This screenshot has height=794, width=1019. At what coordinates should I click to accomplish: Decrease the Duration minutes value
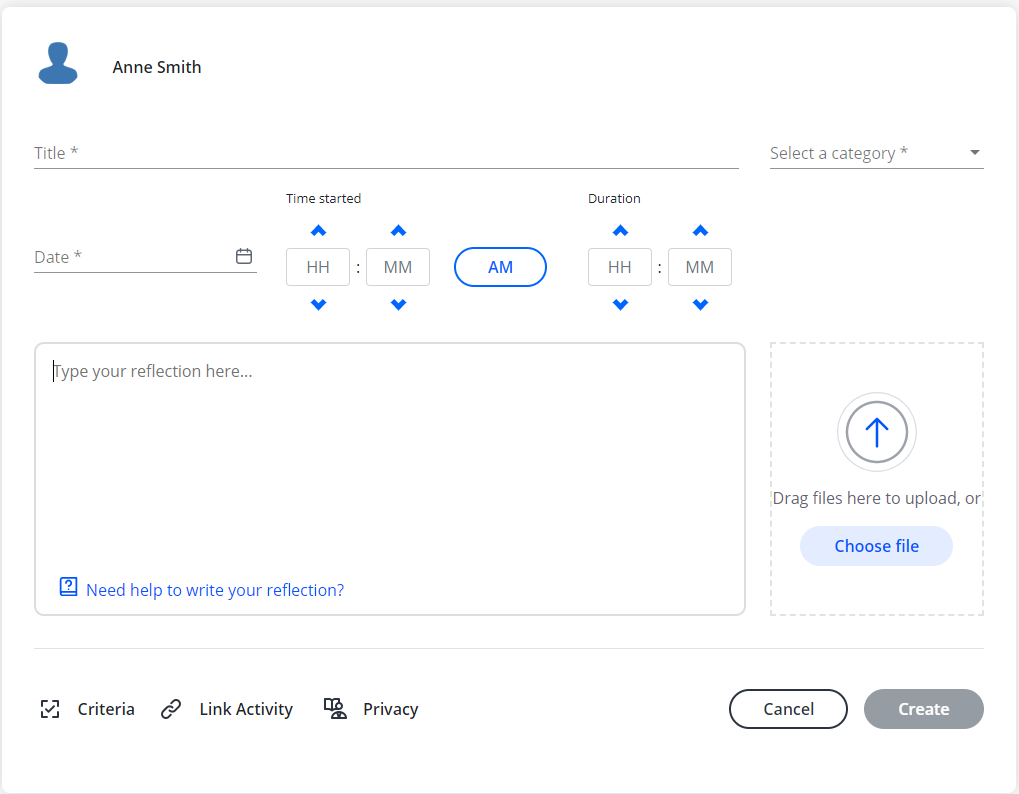(700, 304)
